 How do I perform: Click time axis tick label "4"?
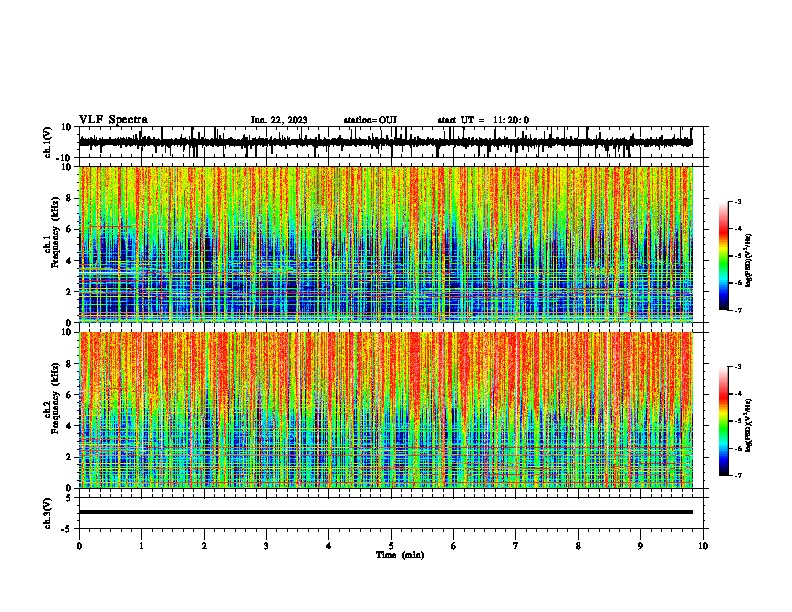point(328,546)
